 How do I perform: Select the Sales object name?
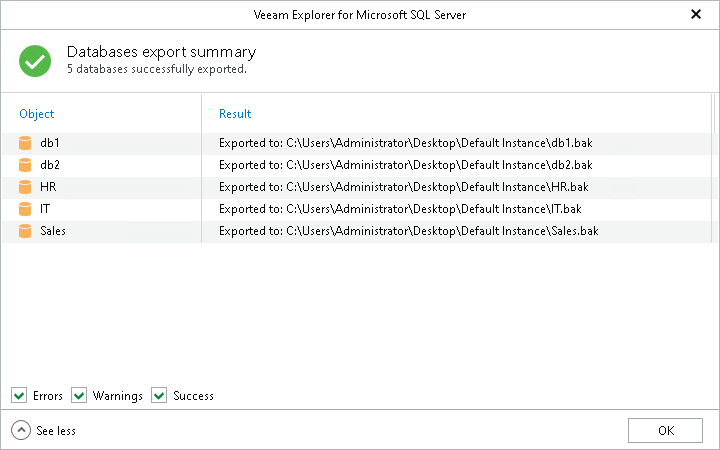(x=53, y=231)
